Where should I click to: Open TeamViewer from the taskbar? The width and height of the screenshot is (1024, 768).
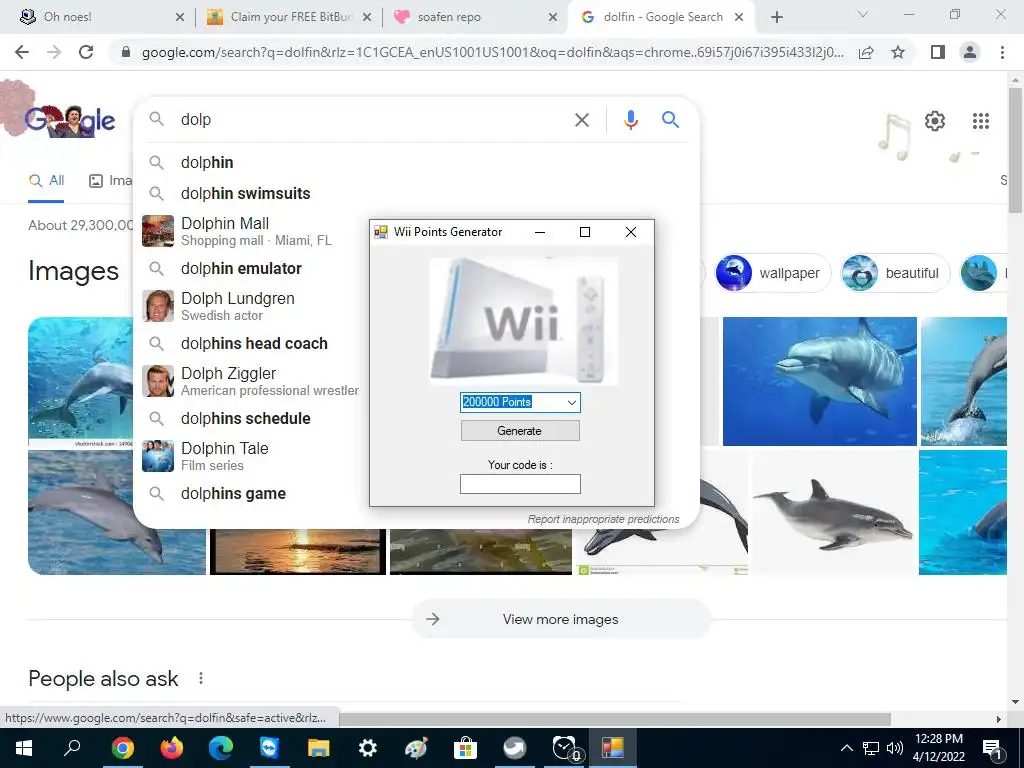270,748
